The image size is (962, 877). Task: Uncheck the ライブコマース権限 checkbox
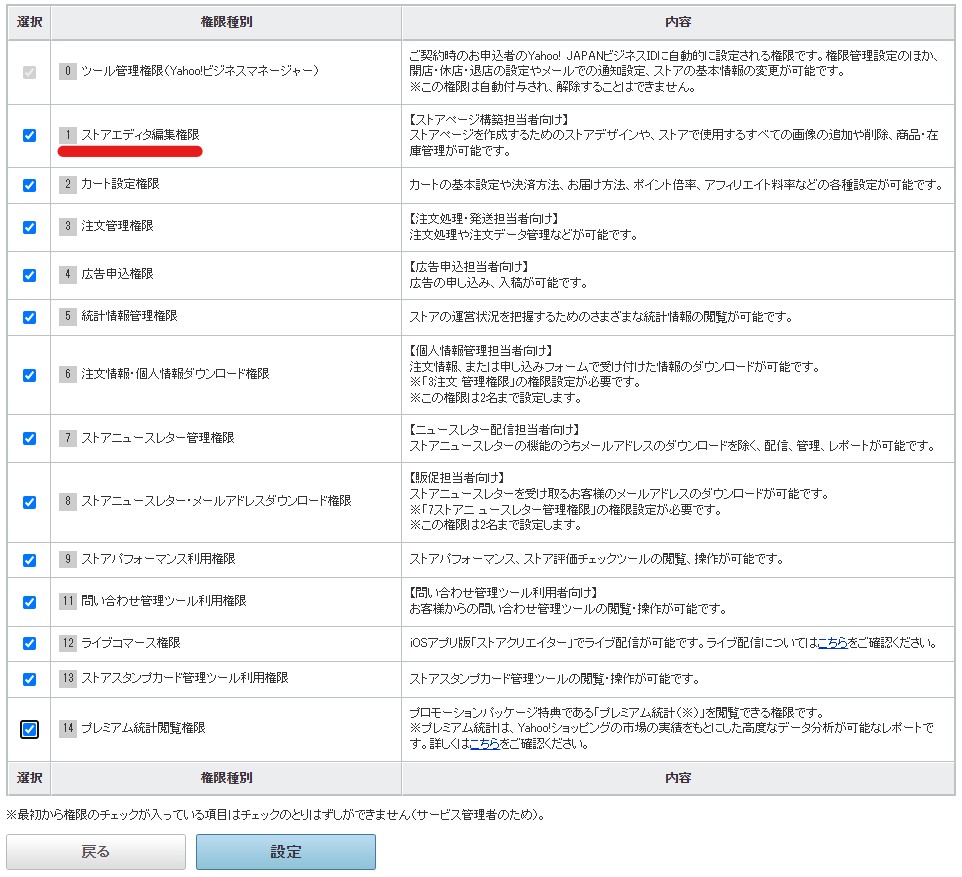tap(29, 643)
